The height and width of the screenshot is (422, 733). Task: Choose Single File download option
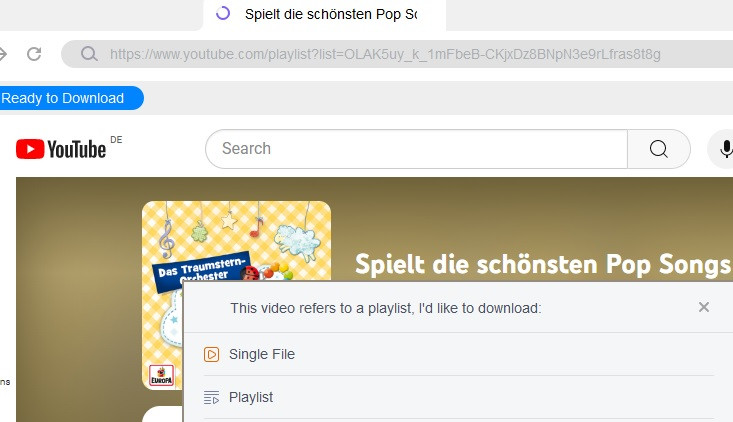click(459, 354)
